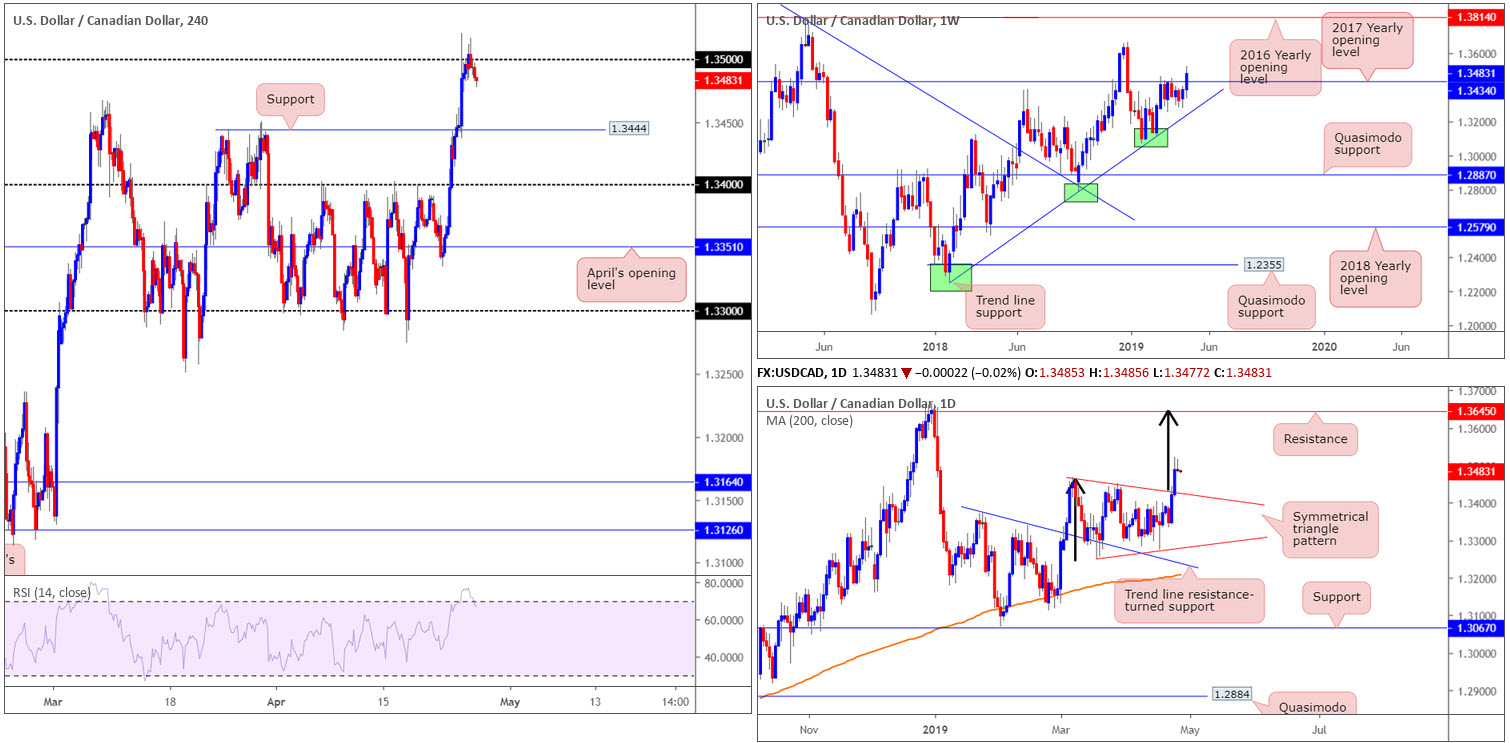Select 'Quasimodo support' callout near 1.28870

[1369, 144]
